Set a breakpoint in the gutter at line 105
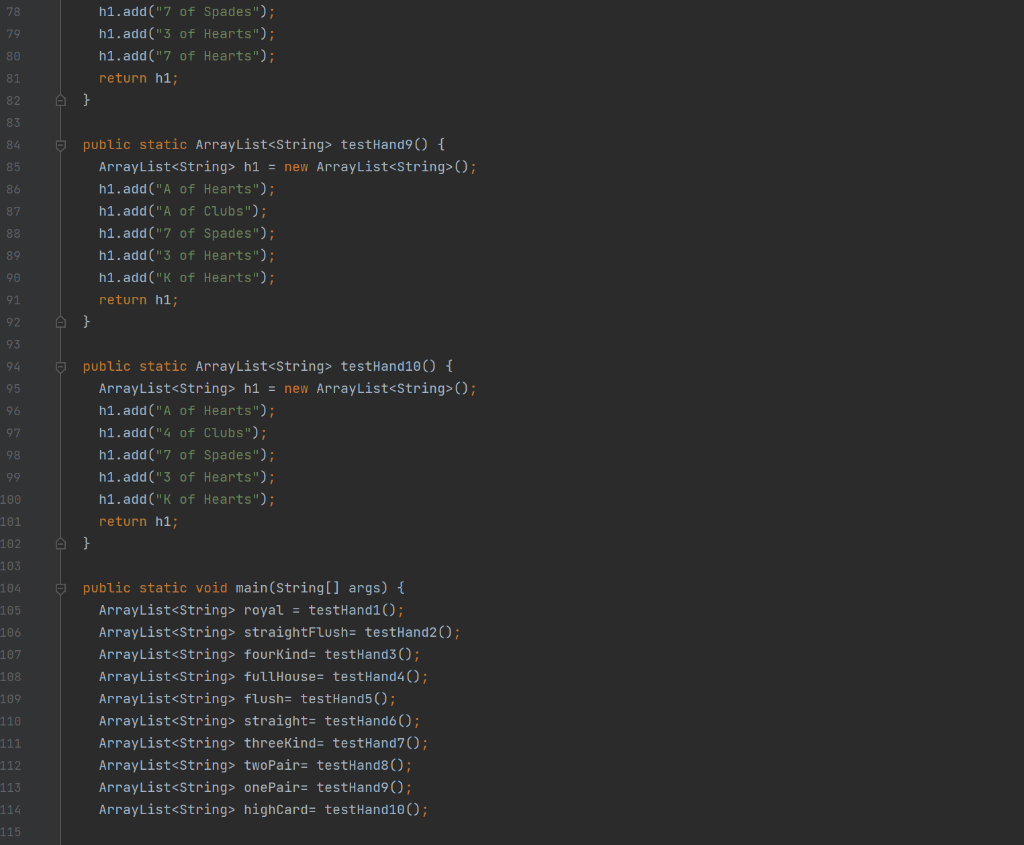Image resolution: width=1024 pixels, height=845 pixels. tap(40, 609)
